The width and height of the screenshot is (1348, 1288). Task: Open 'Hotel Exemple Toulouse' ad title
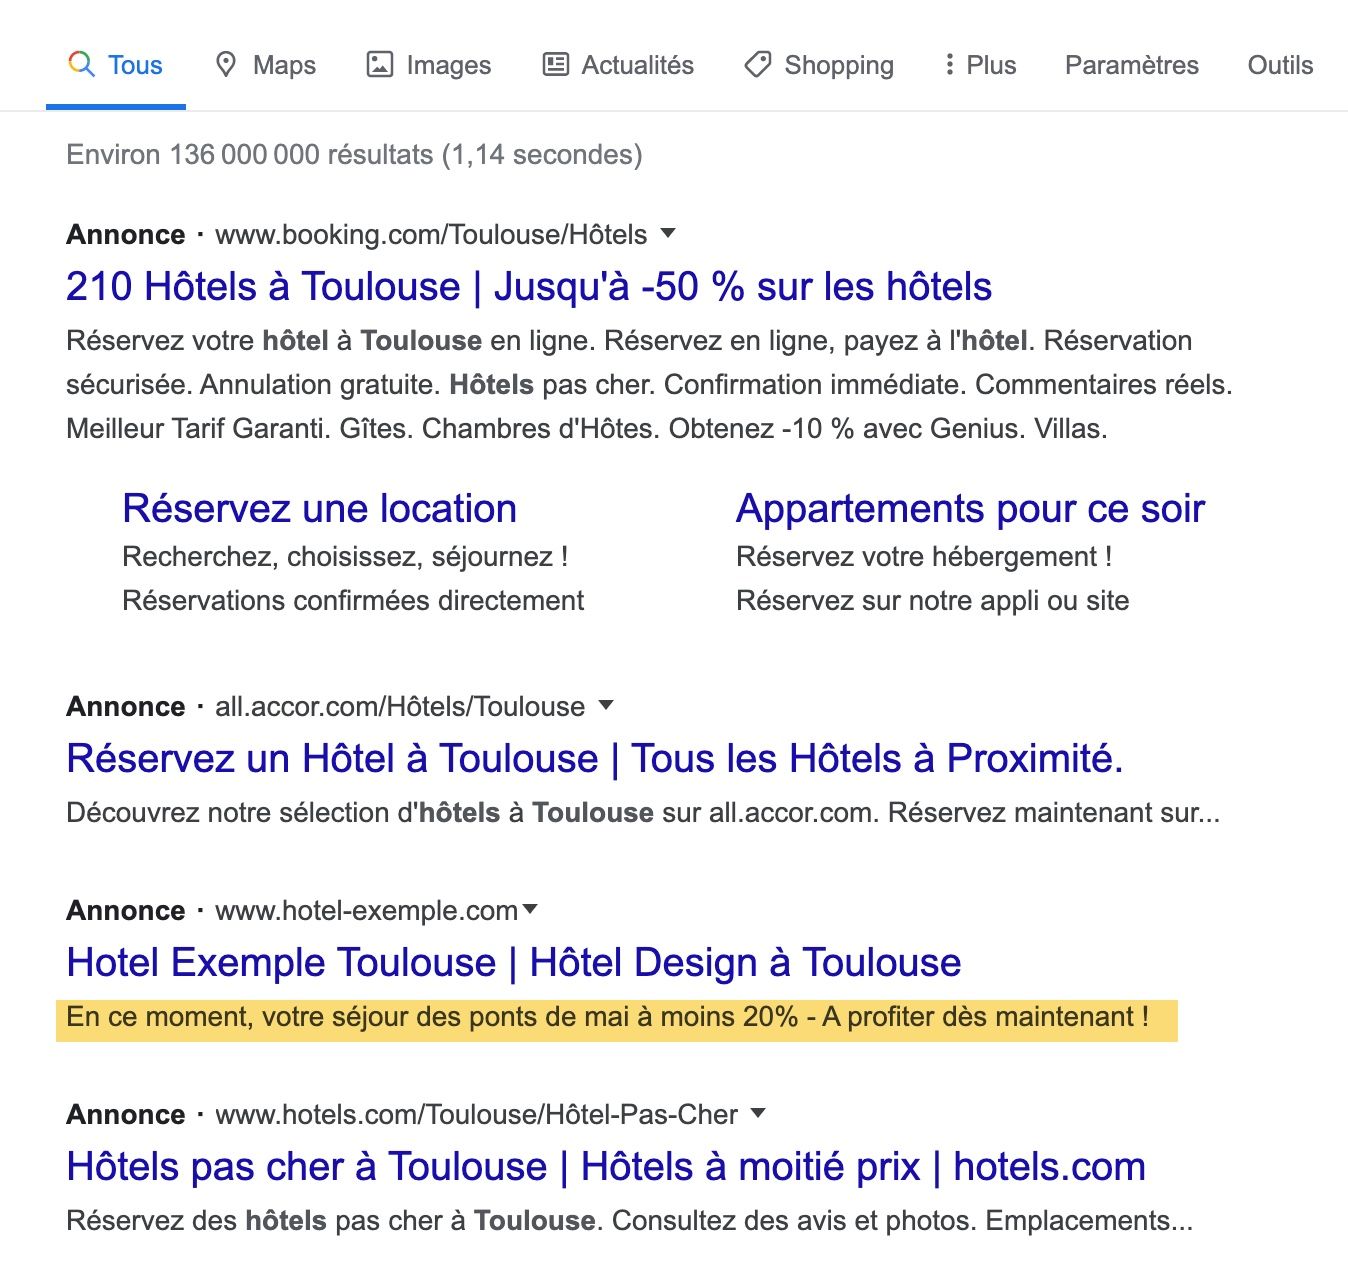click(514, 963)
